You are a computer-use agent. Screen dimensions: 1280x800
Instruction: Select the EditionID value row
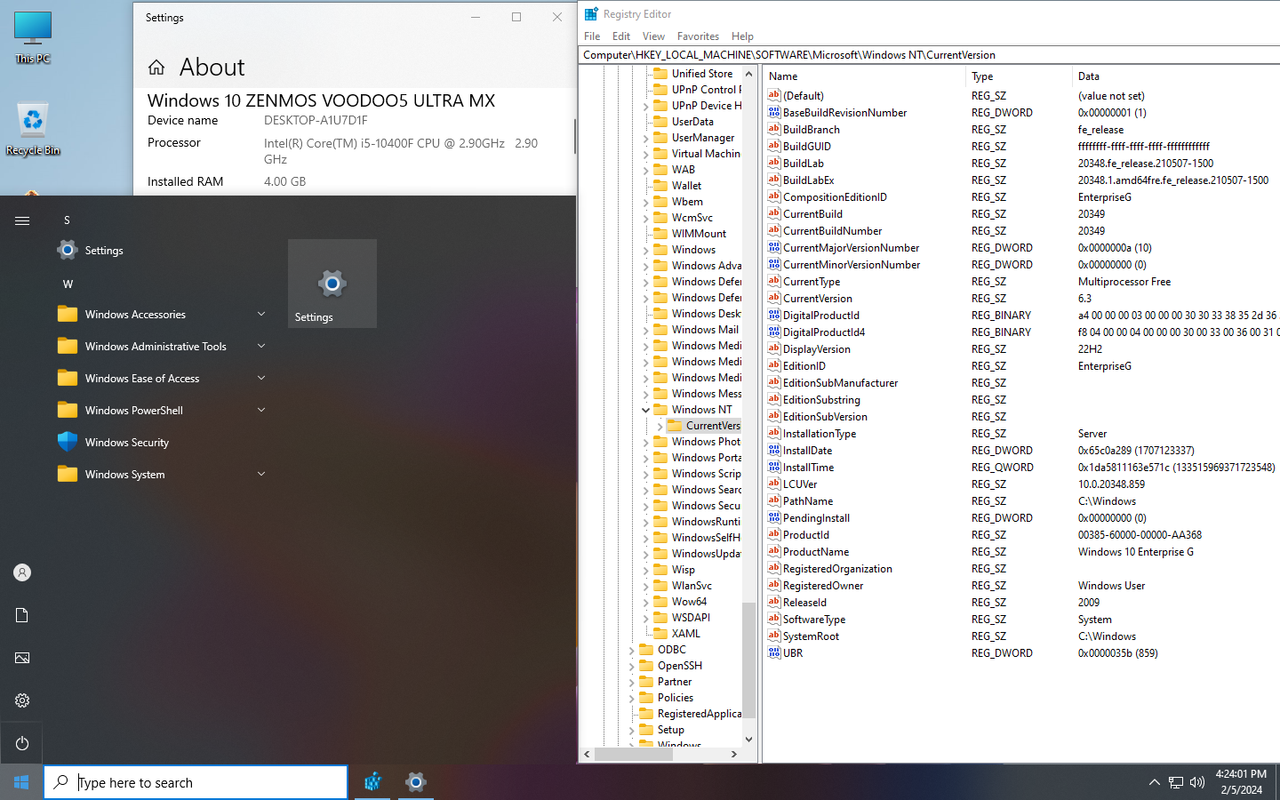(1021, 366)
